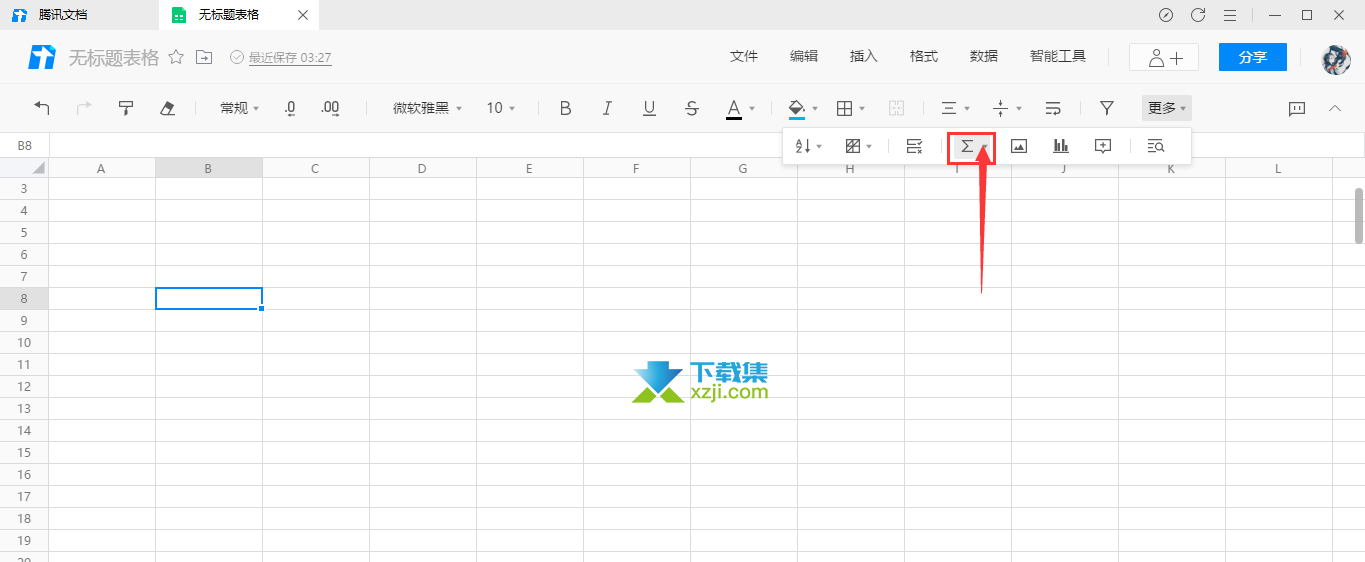
Task: Refresh the page
Action: click(1198, 15)
